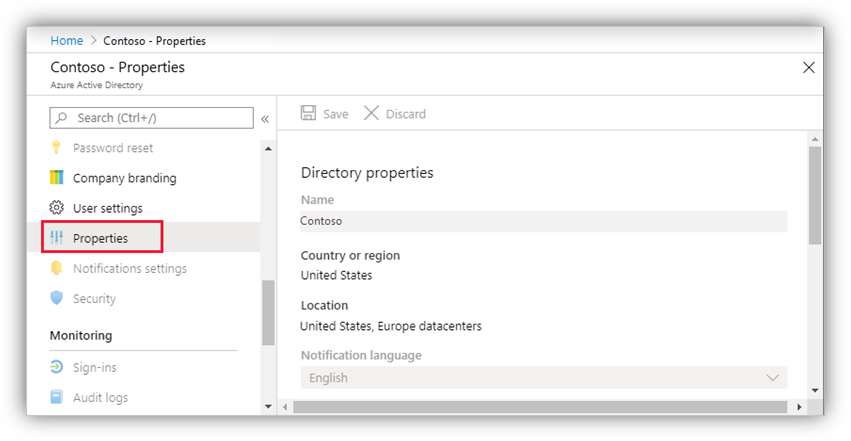Click the Save floppy disk icon
This screenshot has width=851, height=441.
[x=308, y=113]
